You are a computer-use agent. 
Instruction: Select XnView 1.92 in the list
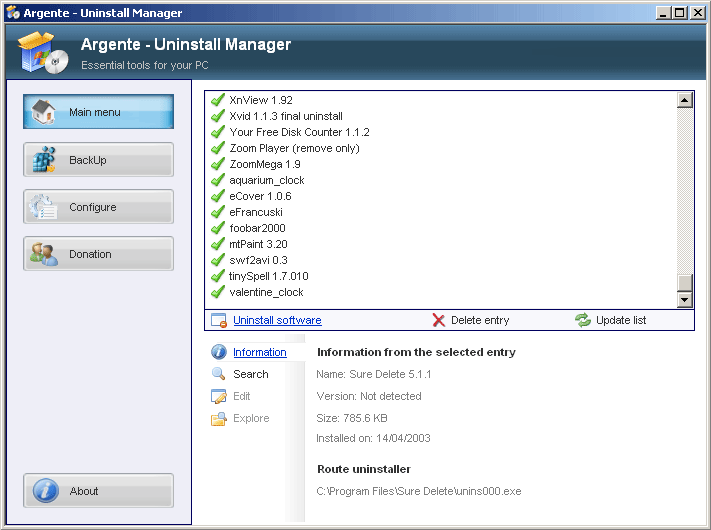click(x=261, y=100)
